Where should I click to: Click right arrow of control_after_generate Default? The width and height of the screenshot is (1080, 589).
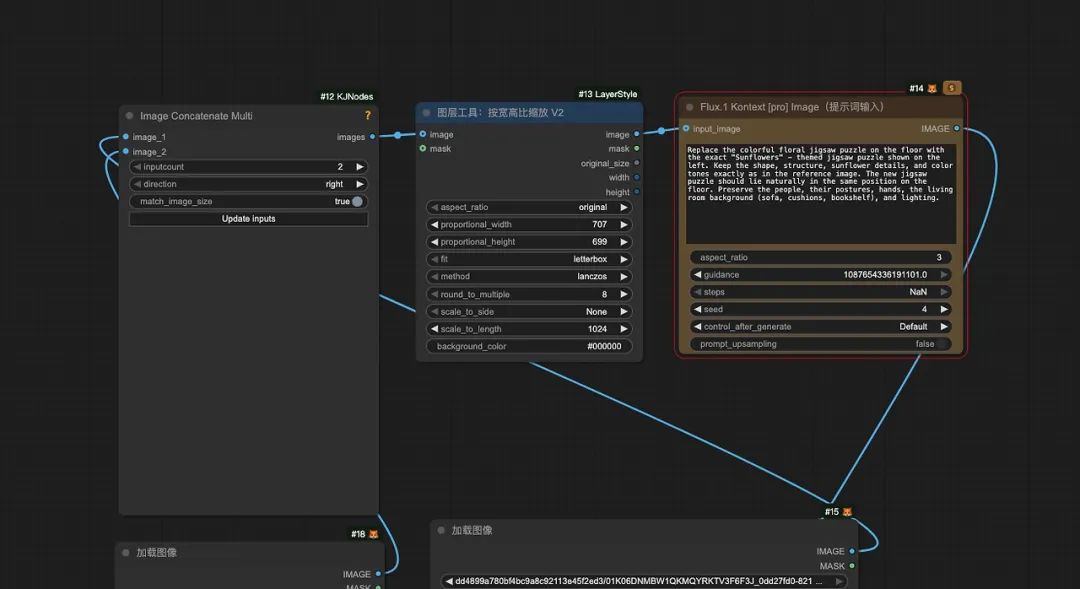click(x=944, y=327)
